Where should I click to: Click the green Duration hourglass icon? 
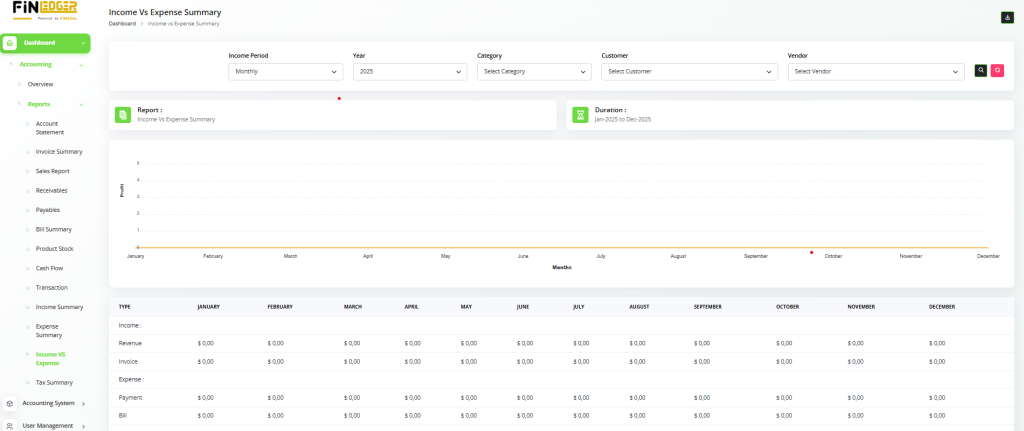579,115
